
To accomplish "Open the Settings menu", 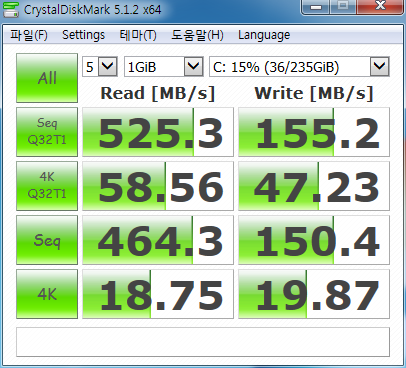I will 83,35.
